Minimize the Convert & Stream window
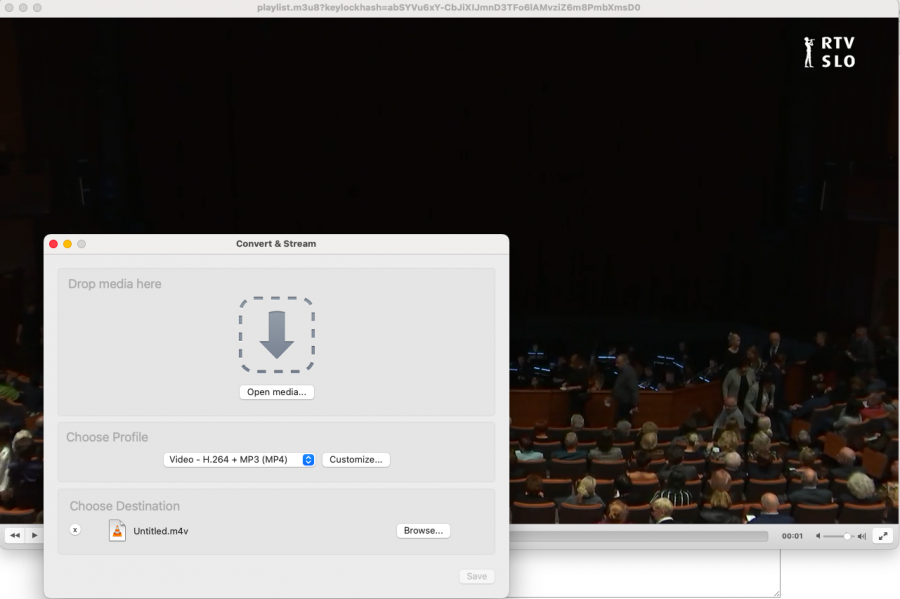The image size is (900, 599). click(x=68, y=244)
